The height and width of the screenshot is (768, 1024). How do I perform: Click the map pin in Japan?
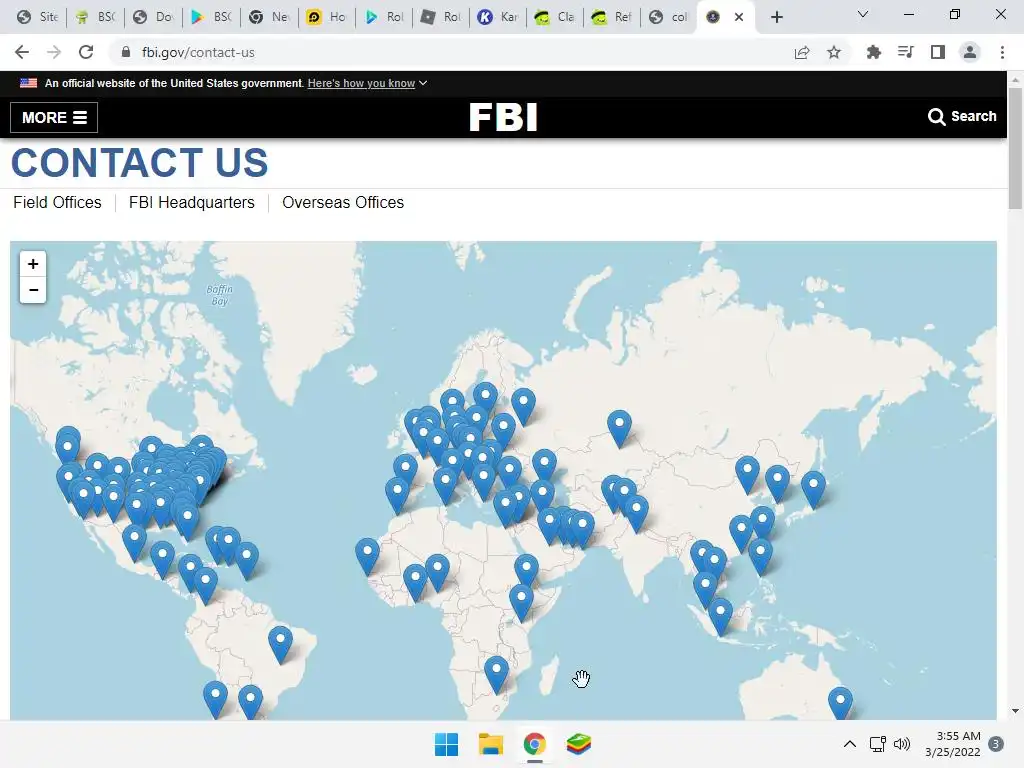click(813, 488)
